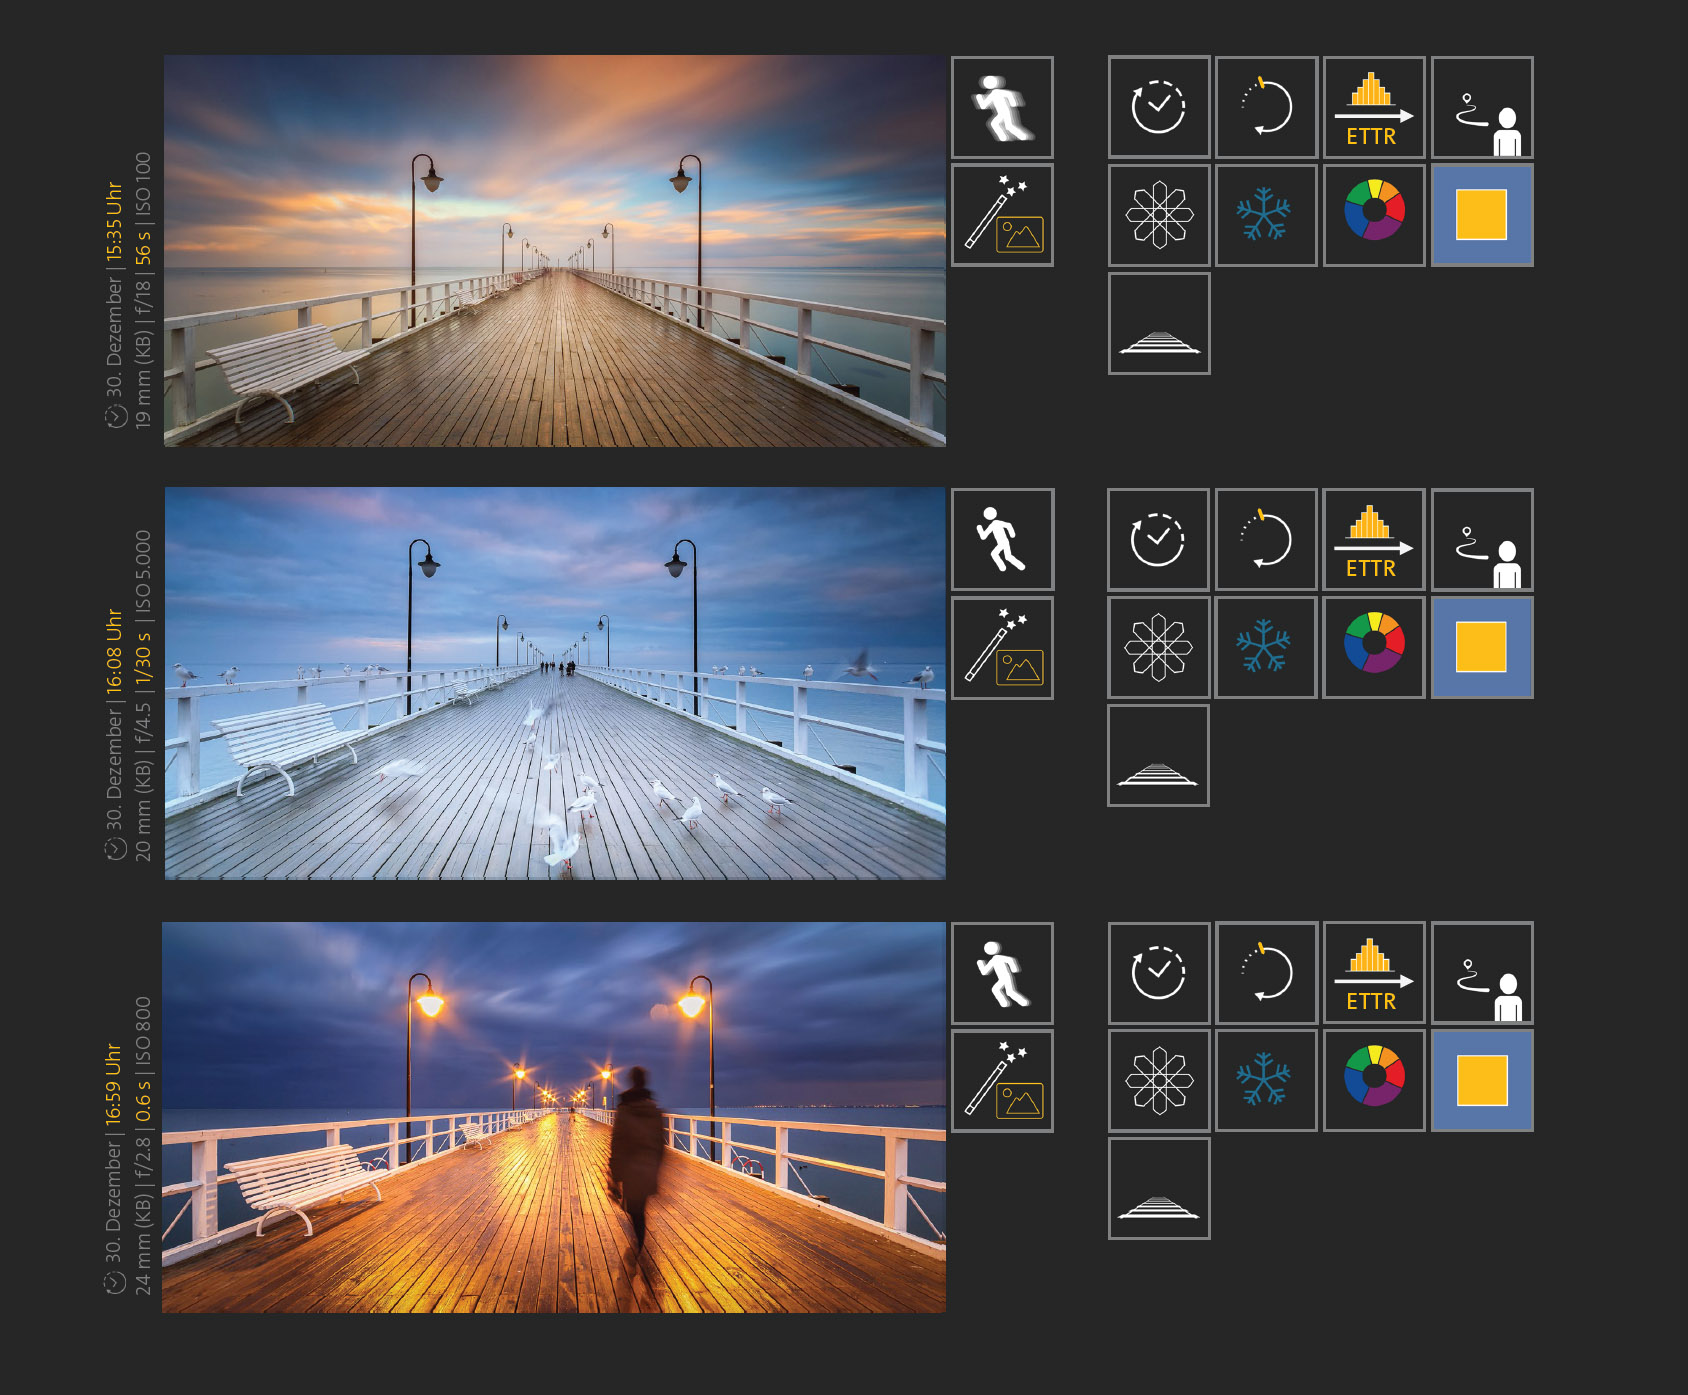Click the '16:08 Uhr' time label
The image size is (1688, 1395).
click(x=114, y=651)
